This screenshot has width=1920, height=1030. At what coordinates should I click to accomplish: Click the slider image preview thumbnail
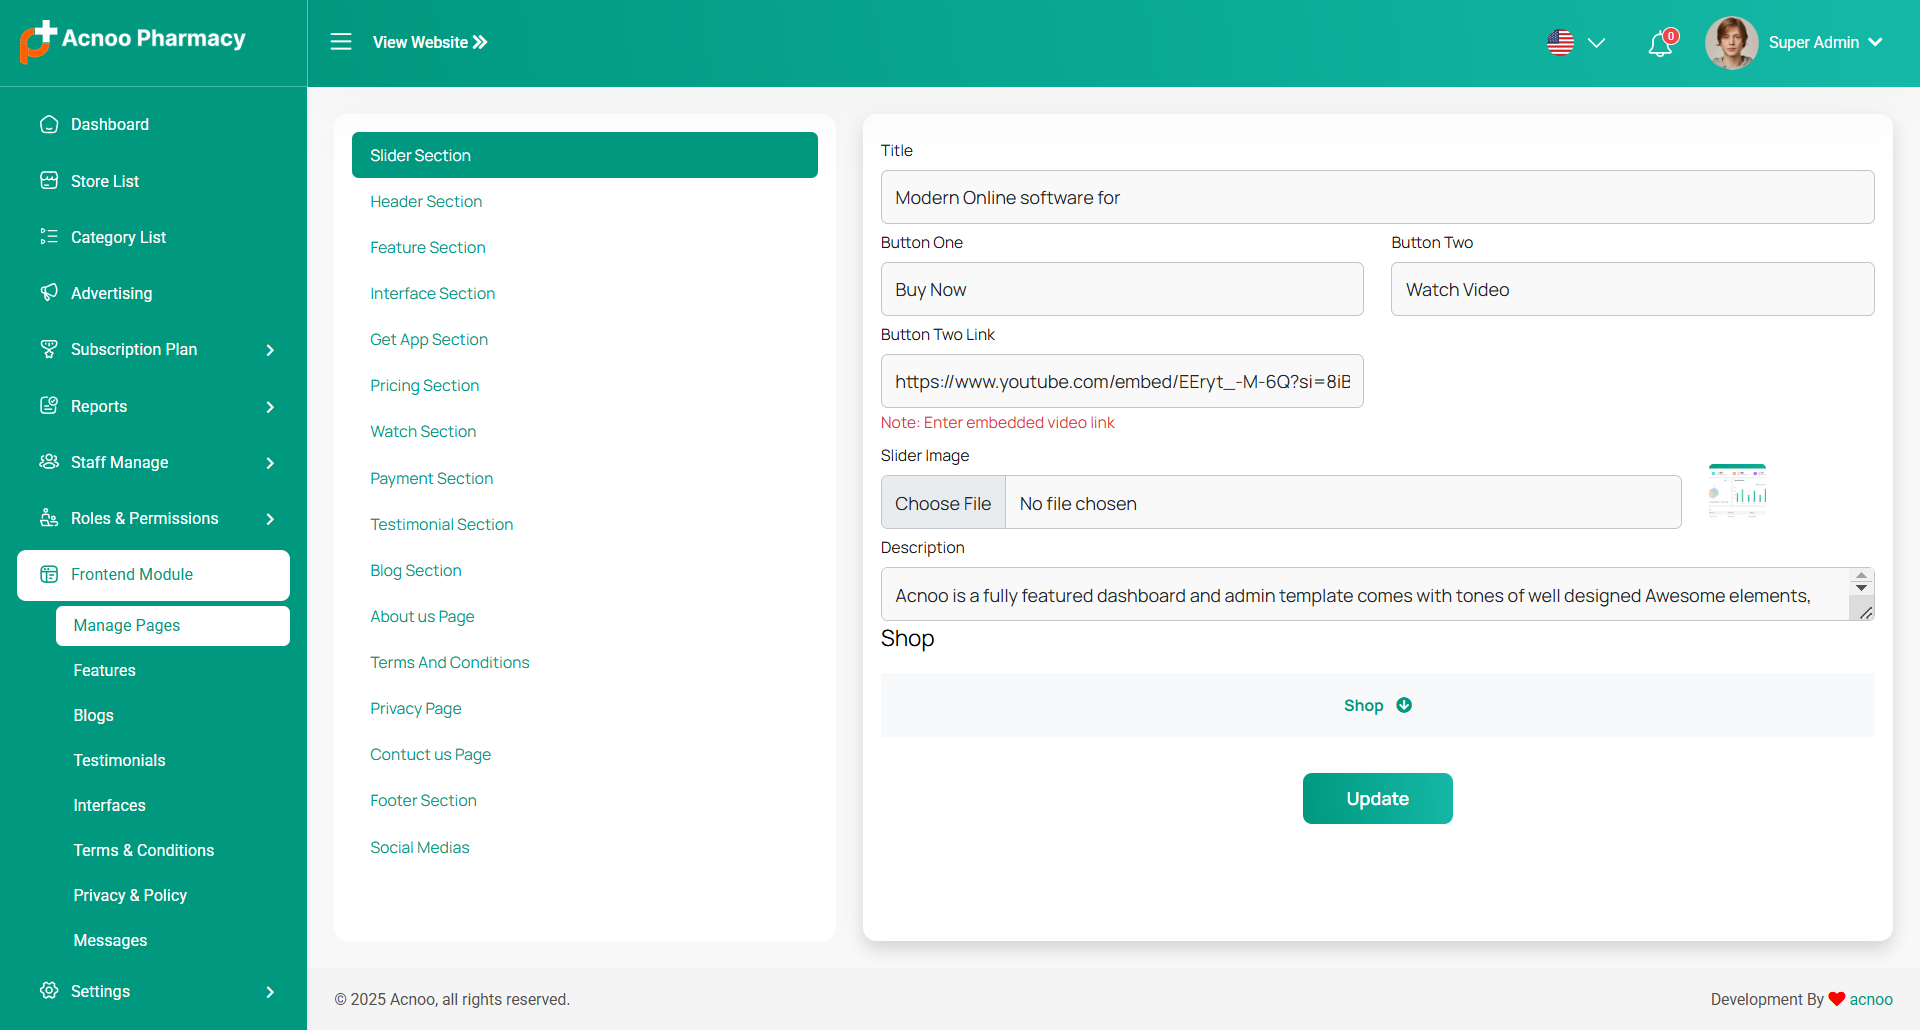(1737, 491)
